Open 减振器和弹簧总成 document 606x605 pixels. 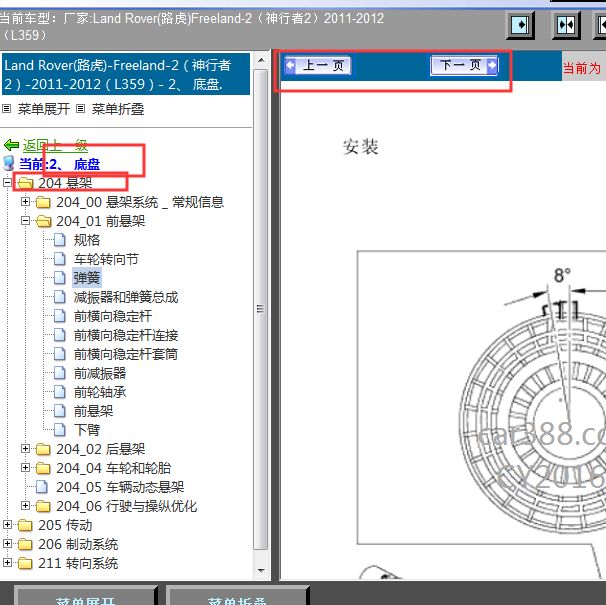126,297
